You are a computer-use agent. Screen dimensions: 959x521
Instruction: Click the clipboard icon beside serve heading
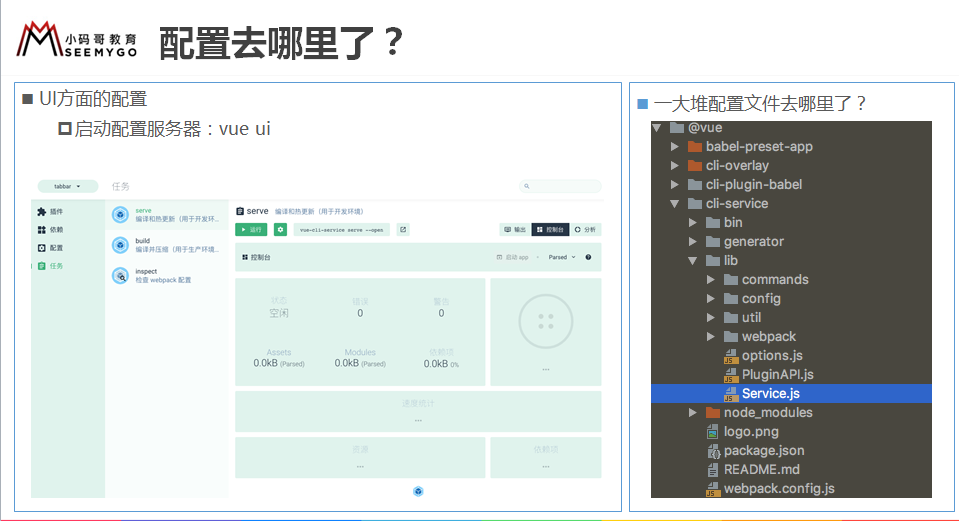(240, 211)
